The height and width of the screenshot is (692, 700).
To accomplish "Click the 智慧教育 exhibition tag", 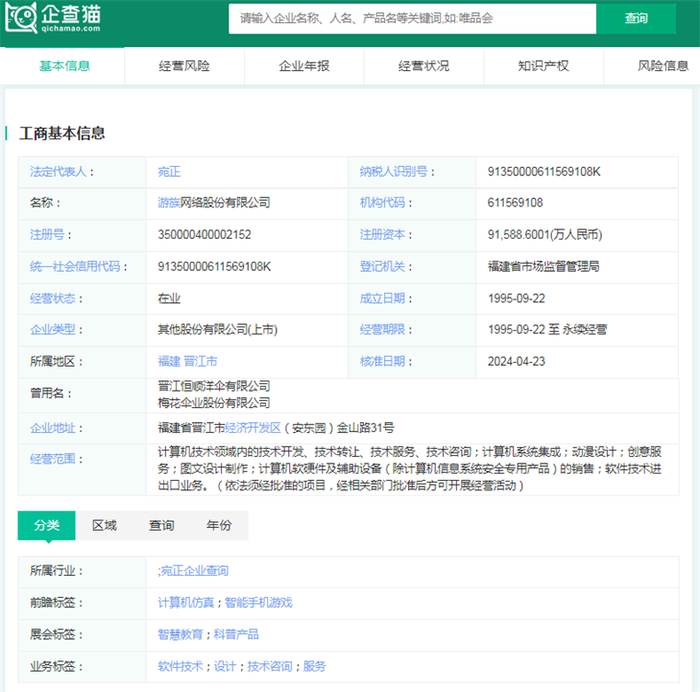I will [x=180, y=635].
